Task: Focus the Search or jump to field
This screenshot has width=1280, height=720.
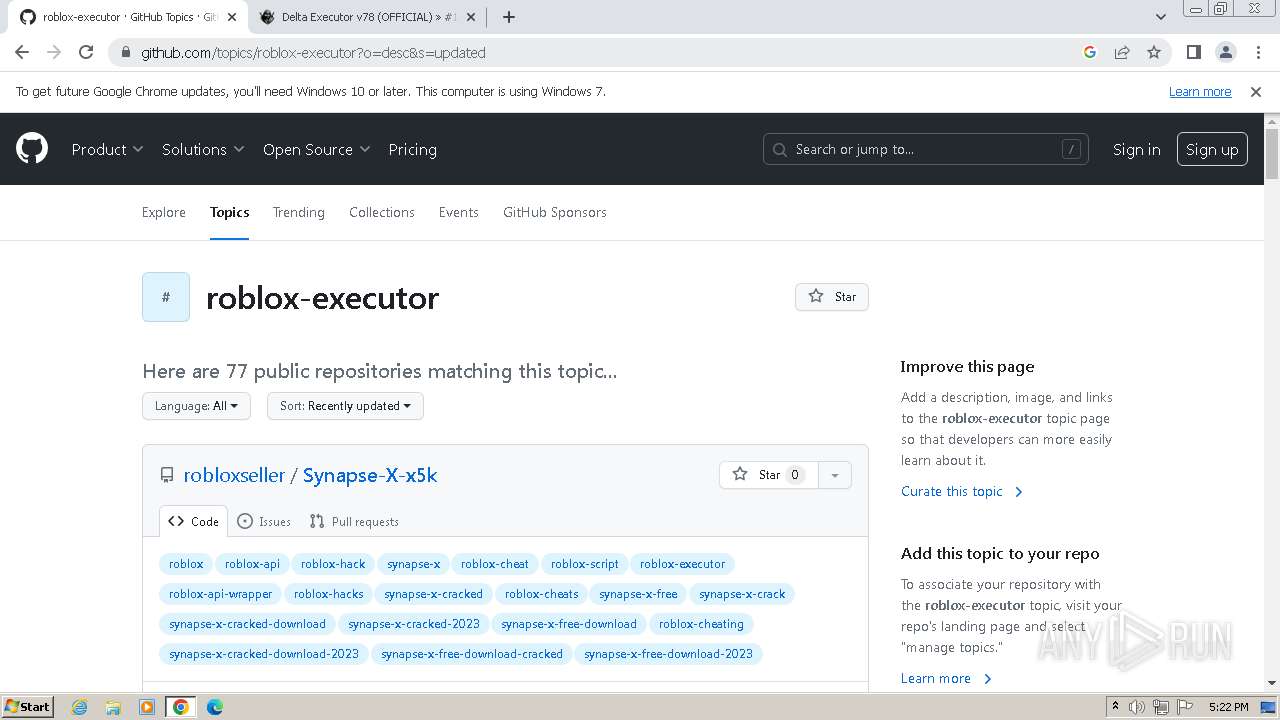Action: pos(926,149)
